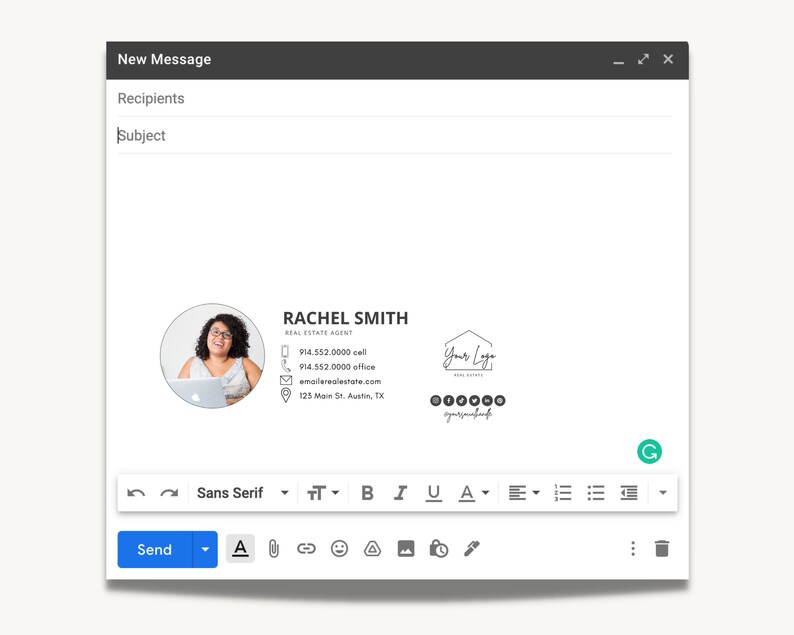Open the Pinterest icon in signature
This screenshot has height=635, width=794.
point(500,401)
